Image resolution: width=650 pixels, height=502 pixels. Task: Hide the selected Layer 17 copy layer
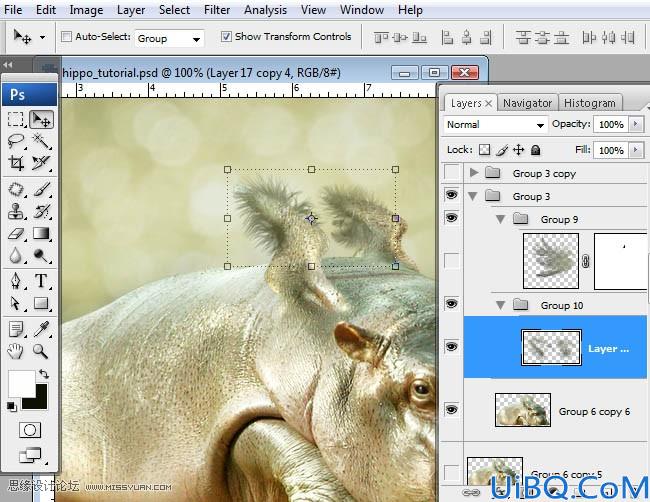[x=452, y=347]
